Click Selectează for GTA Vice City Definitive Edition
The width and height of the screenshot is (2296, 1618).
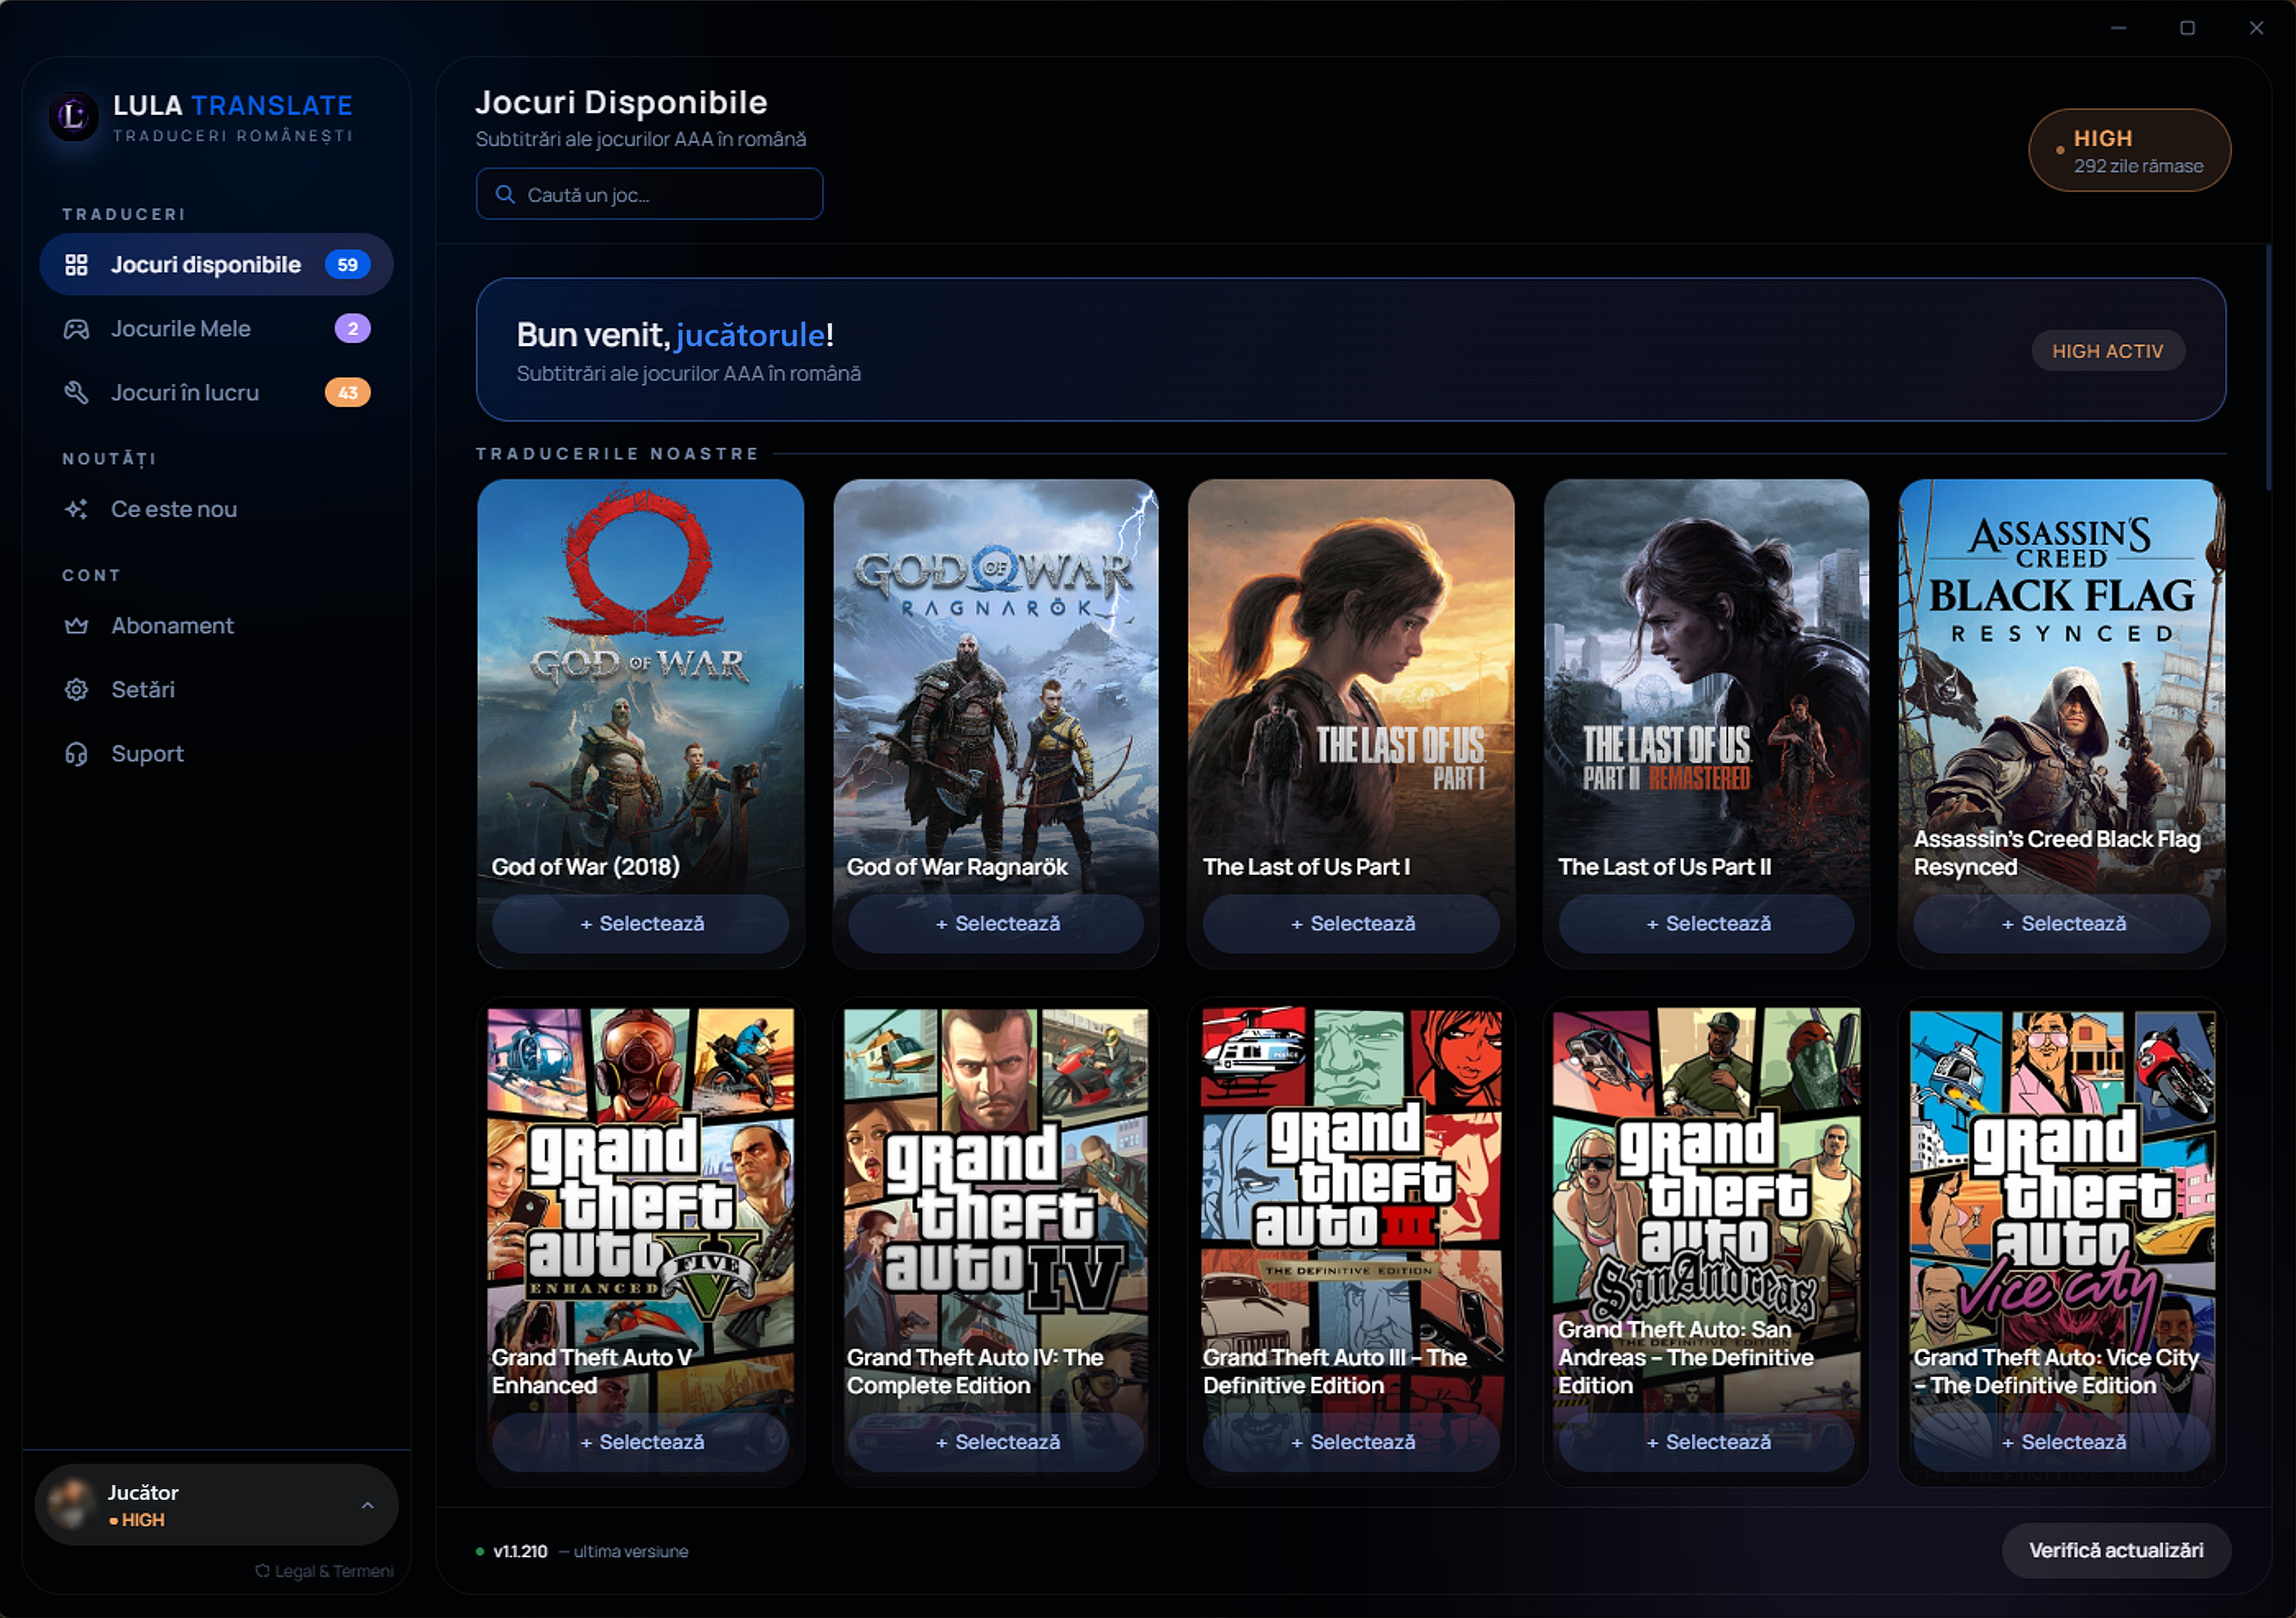click(x=2063, y=1442)
